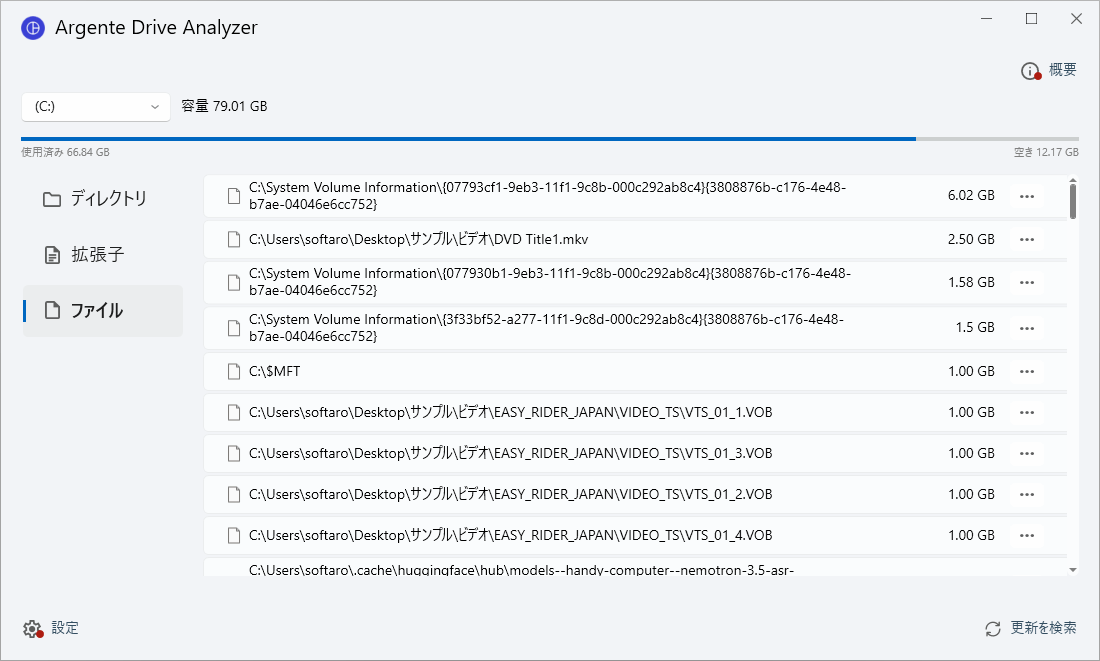Open 設定 gear icon
The width and height of the screenshot is (1100, 661).
click(32, 629)
